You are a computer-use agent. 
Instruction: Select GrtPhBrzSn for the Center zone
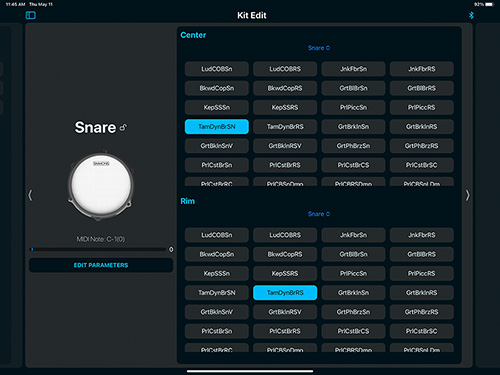pos(353,146)
